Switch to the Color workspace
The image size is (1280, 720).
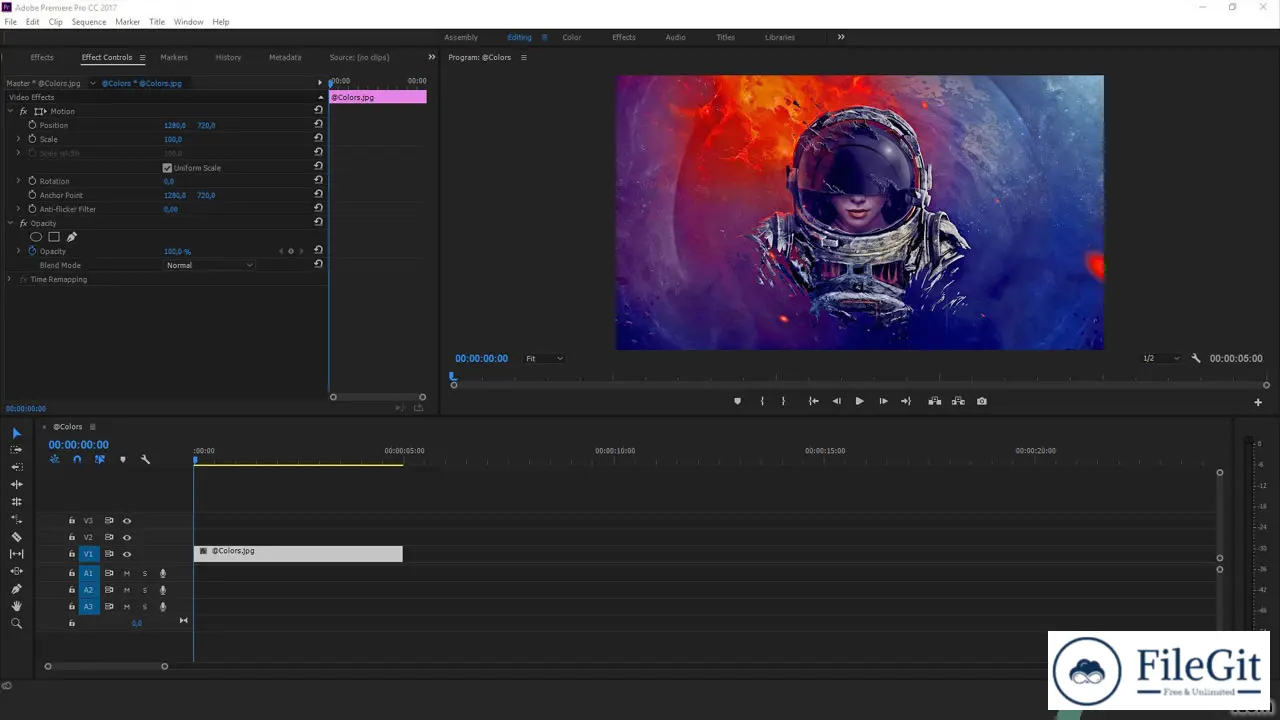(x=571, y=37)
